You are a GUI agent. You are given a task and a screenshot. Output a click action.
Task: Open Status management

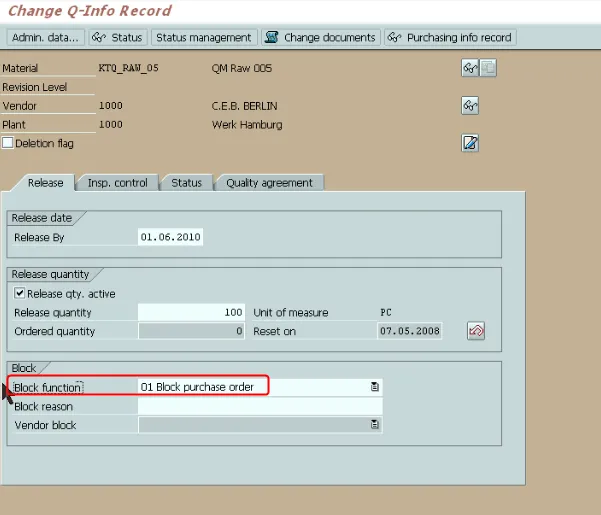tap(204, 38)
